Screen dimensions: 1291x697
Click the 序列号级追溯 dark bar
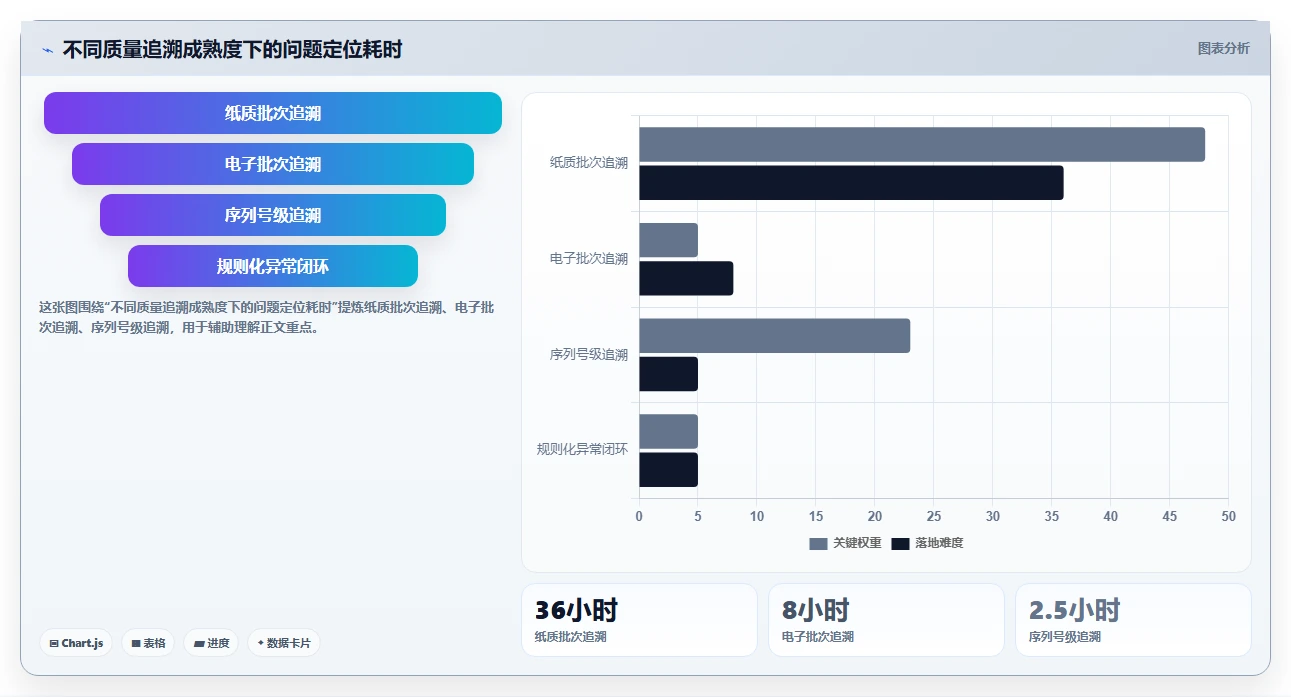(x=668, y=374)
